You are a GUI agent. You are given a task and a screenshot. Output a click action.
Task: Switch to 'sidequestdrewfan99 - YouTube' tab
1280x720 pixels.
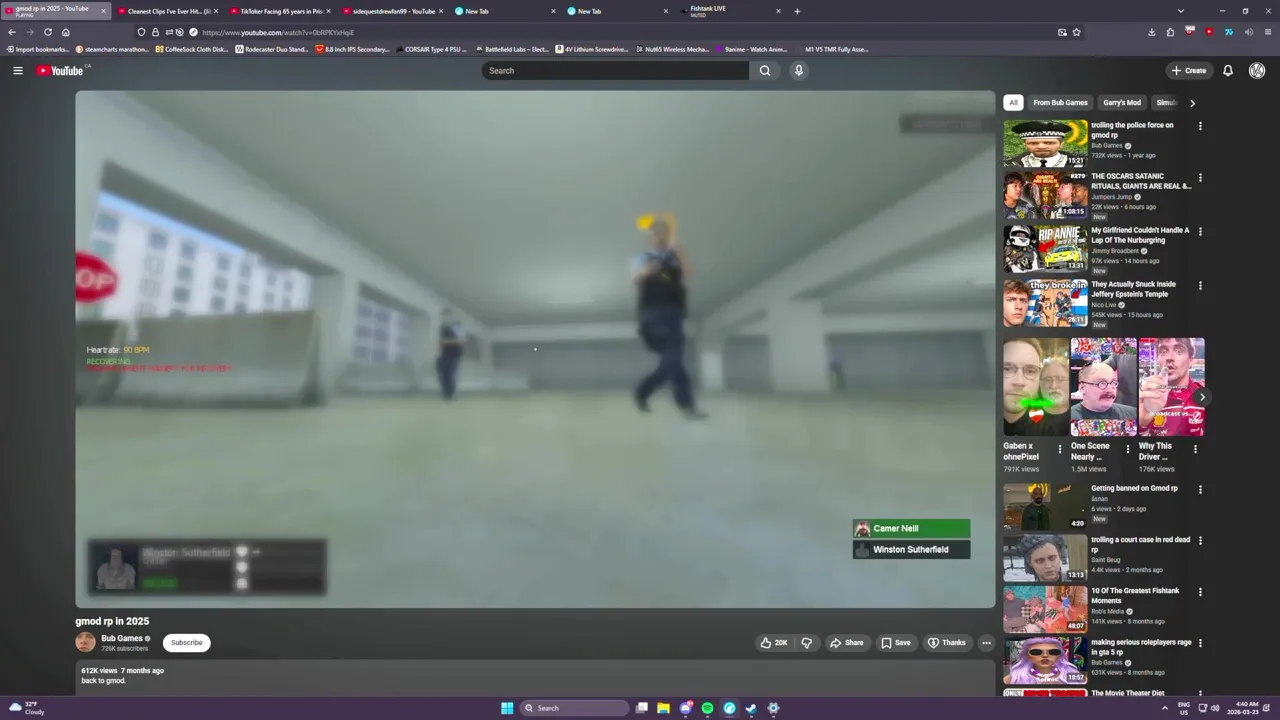(391, 11)
